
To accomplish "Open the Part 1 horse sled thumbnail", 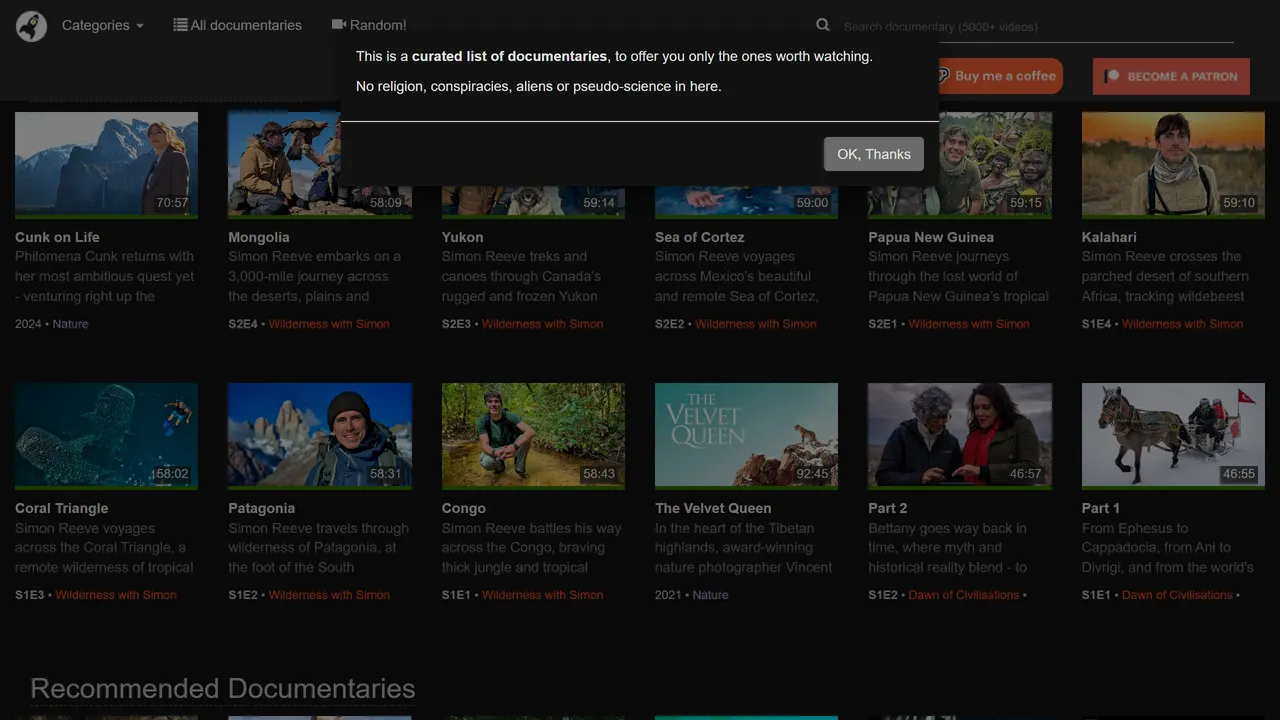I will click(1173, 436).
